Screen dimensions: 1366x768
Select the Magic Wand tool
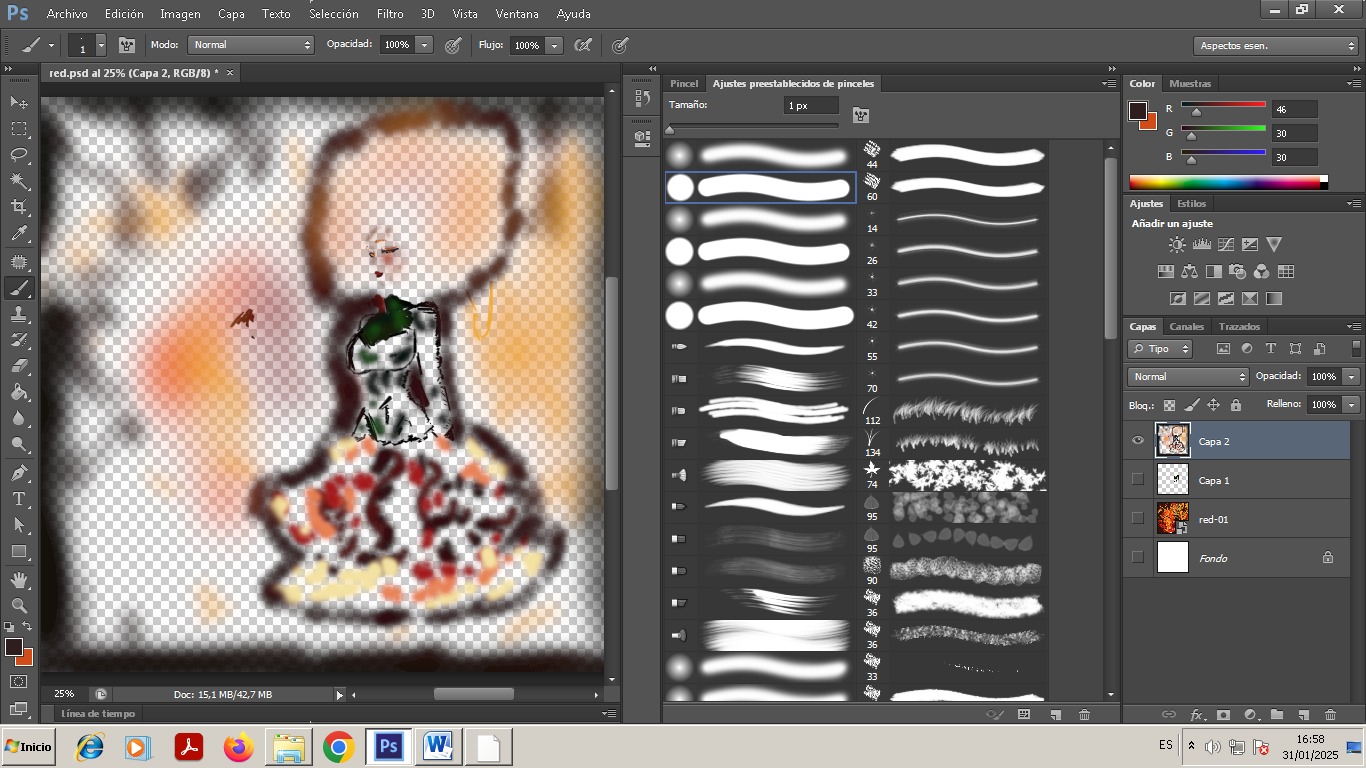coord(19,181)
